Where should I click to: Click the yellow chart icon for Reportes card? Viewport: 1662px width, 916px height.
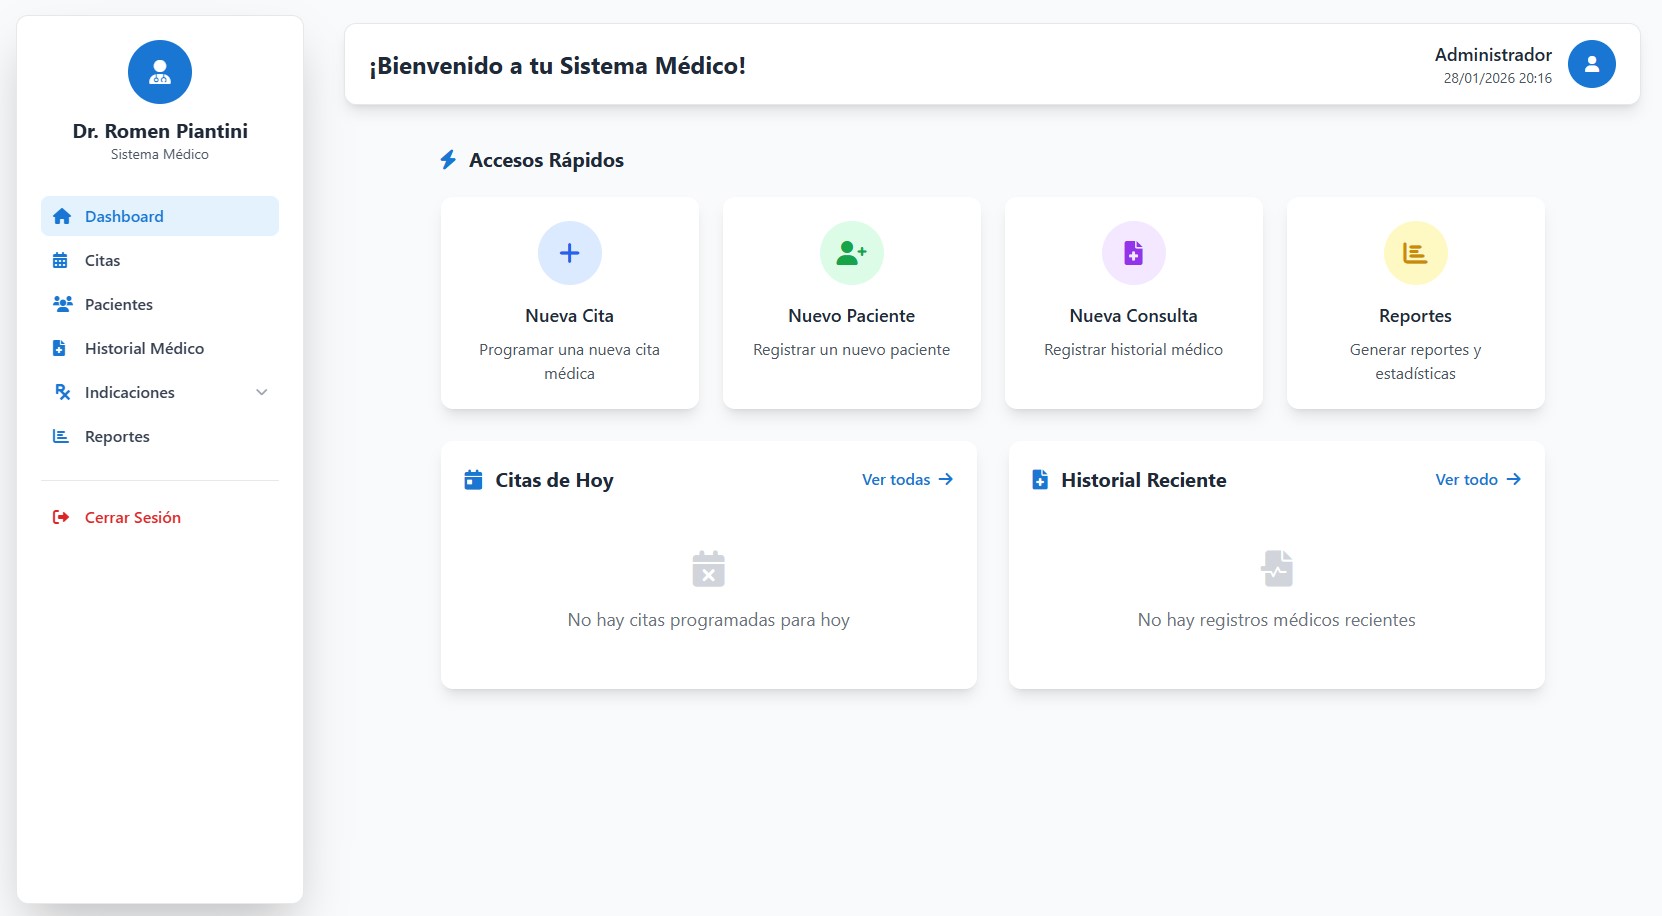[1416, 253]
